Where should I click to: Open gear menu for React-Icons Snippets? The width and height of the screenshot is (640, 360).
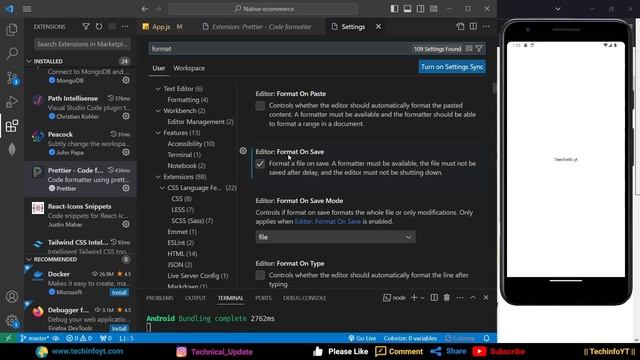(126, 224)
